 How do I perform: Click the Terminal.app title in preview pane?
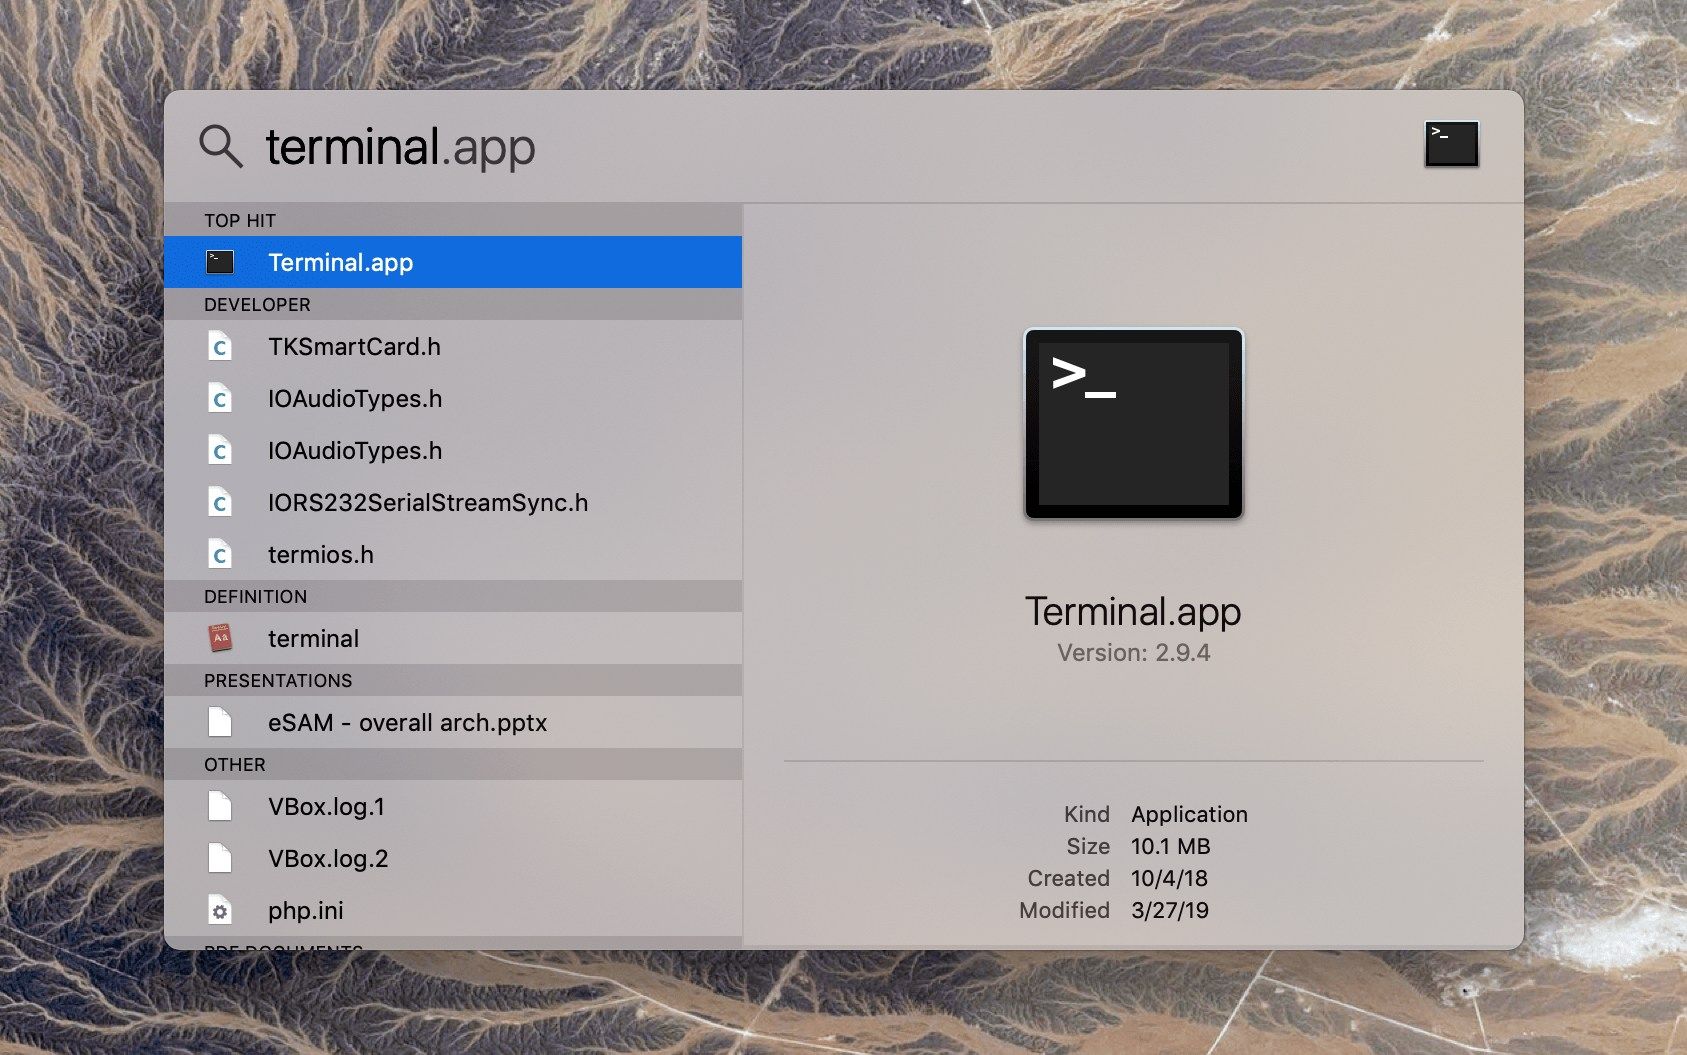click(x=1133, y=611)
